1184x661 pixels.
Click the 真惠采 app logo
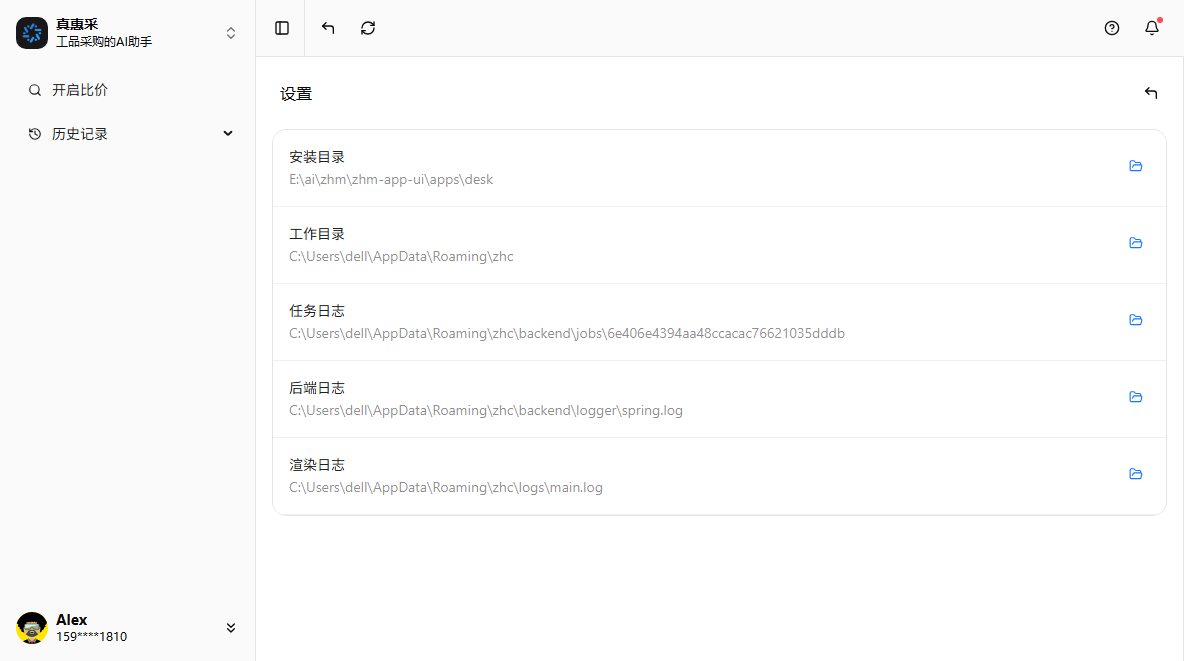coord(32,33)
